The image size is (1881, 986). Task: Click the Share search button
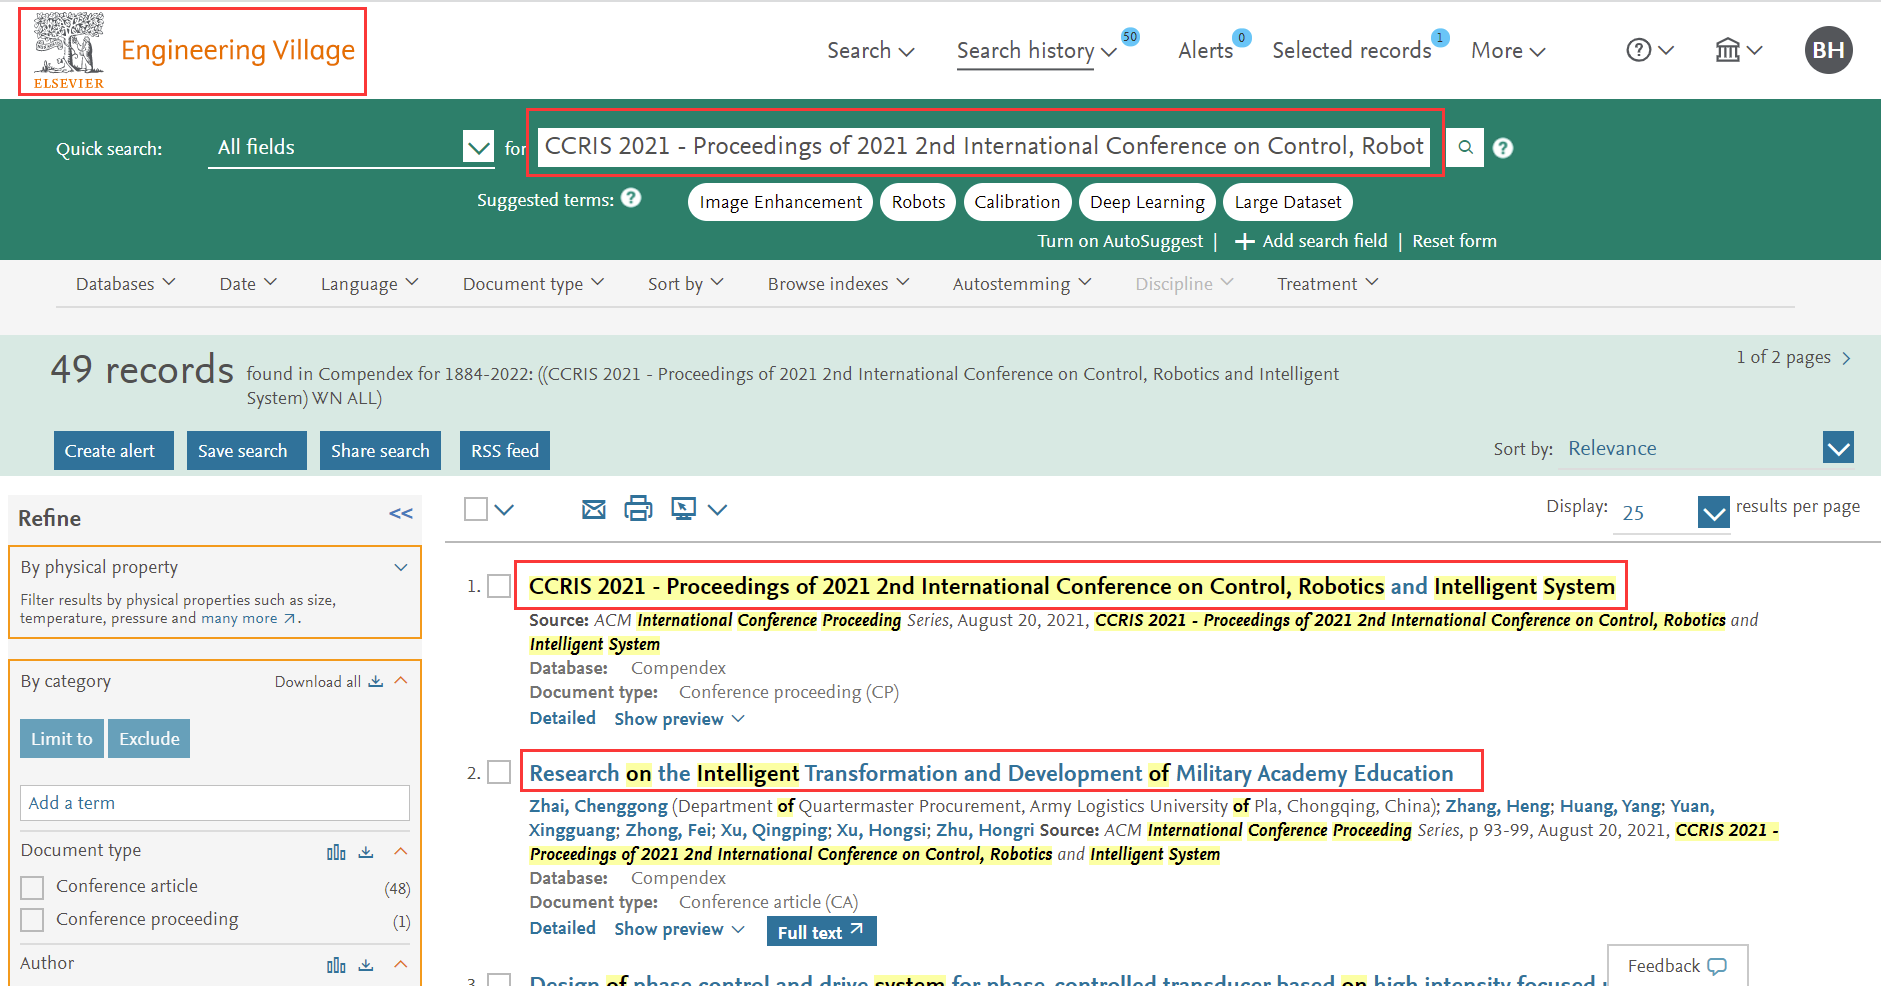pyautogui.click(x=380, y=451)
